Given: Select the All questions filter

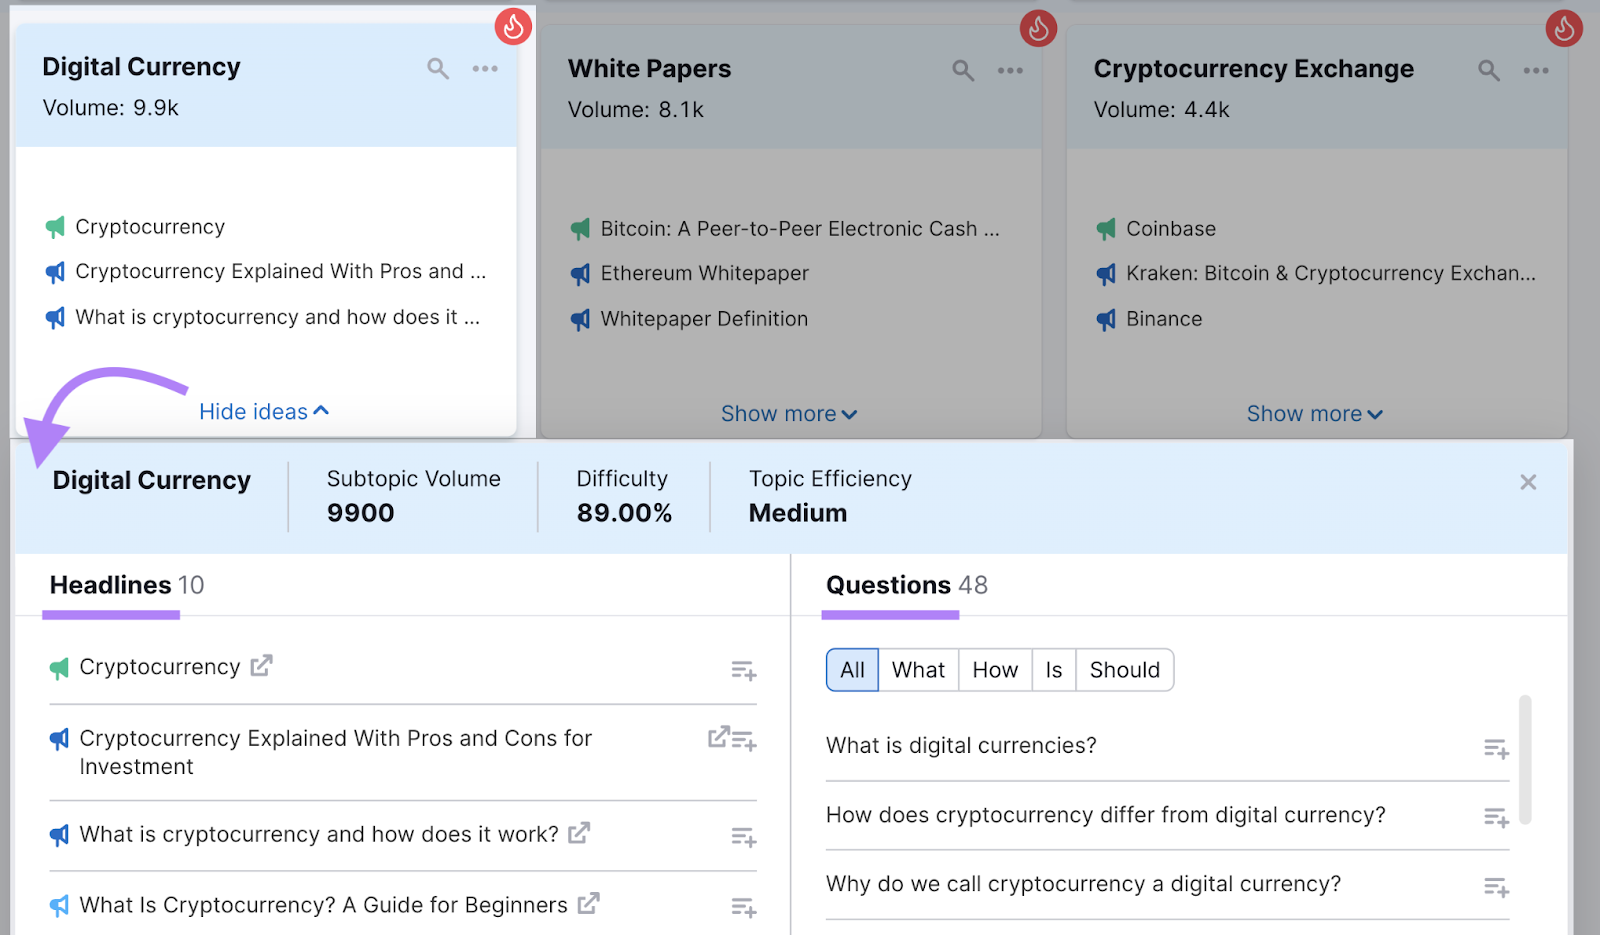Looking at the screenshot, I should tap(852, 670).
